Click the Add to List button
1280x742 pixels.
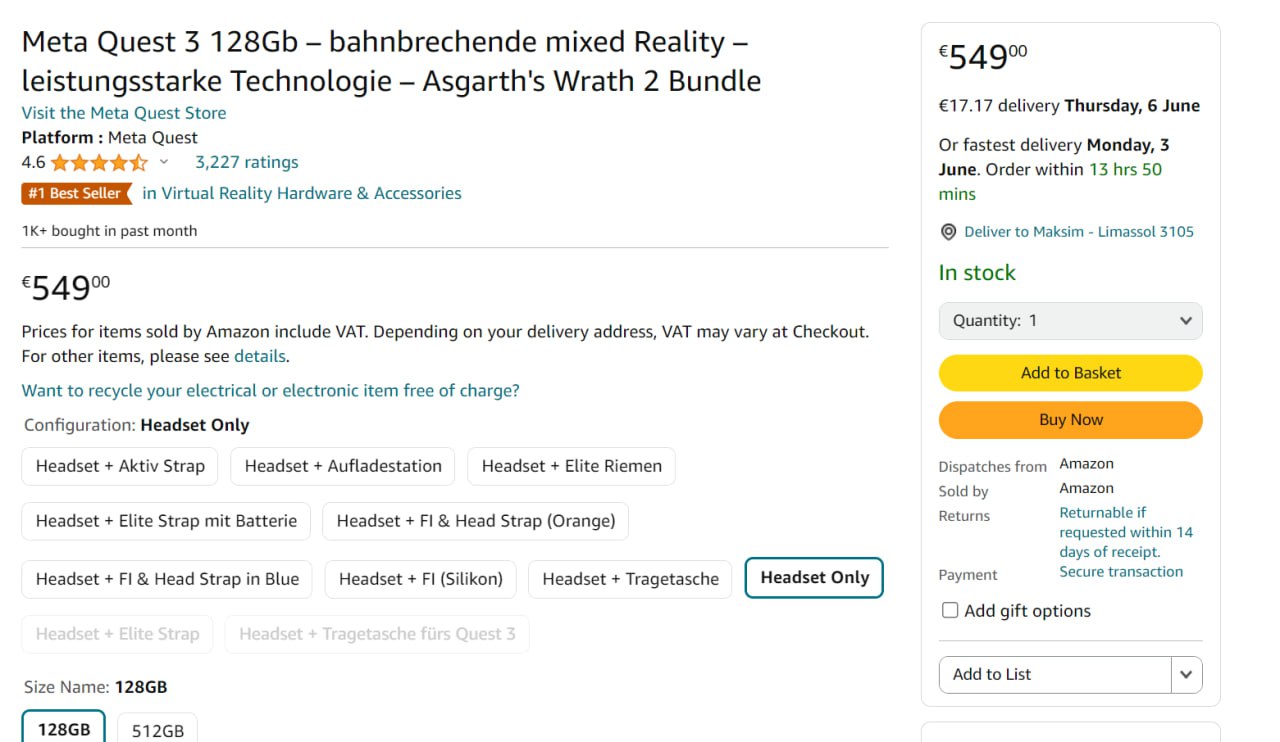[x=1054, y=674]
